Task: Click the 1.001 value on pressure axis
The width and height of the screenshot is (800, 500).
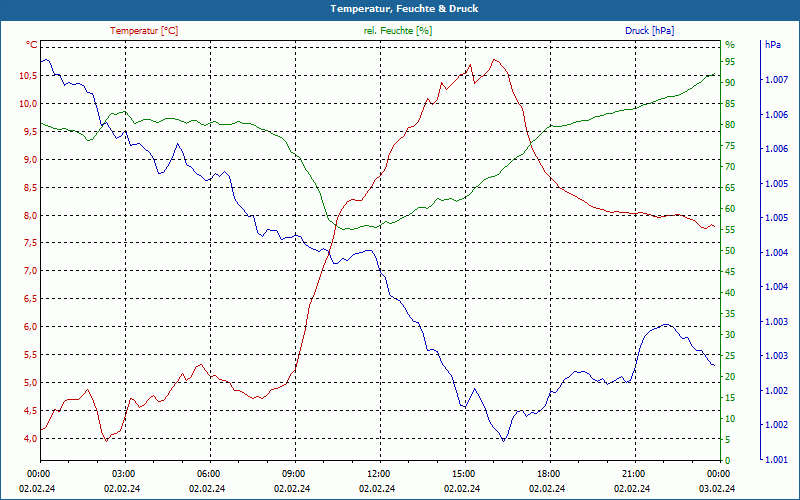Action: pyautogui.click(x=776, y=460)
